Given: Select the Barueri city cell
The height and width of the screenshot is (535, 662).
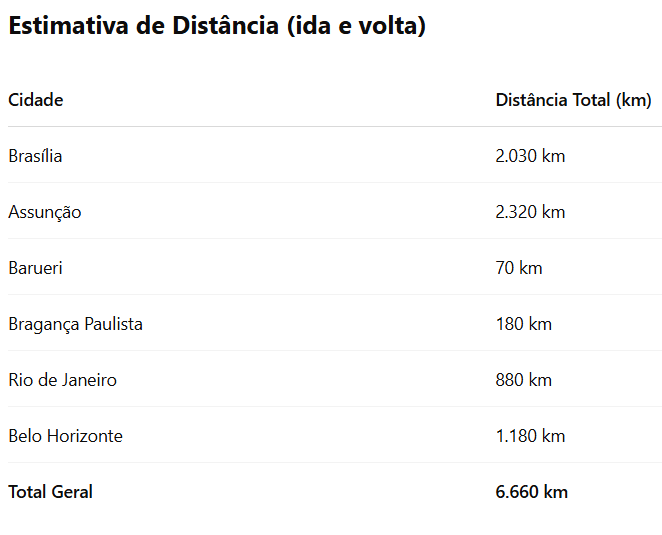Looking at the screenshot, I should pyautogui.click(x=36, y=268).
